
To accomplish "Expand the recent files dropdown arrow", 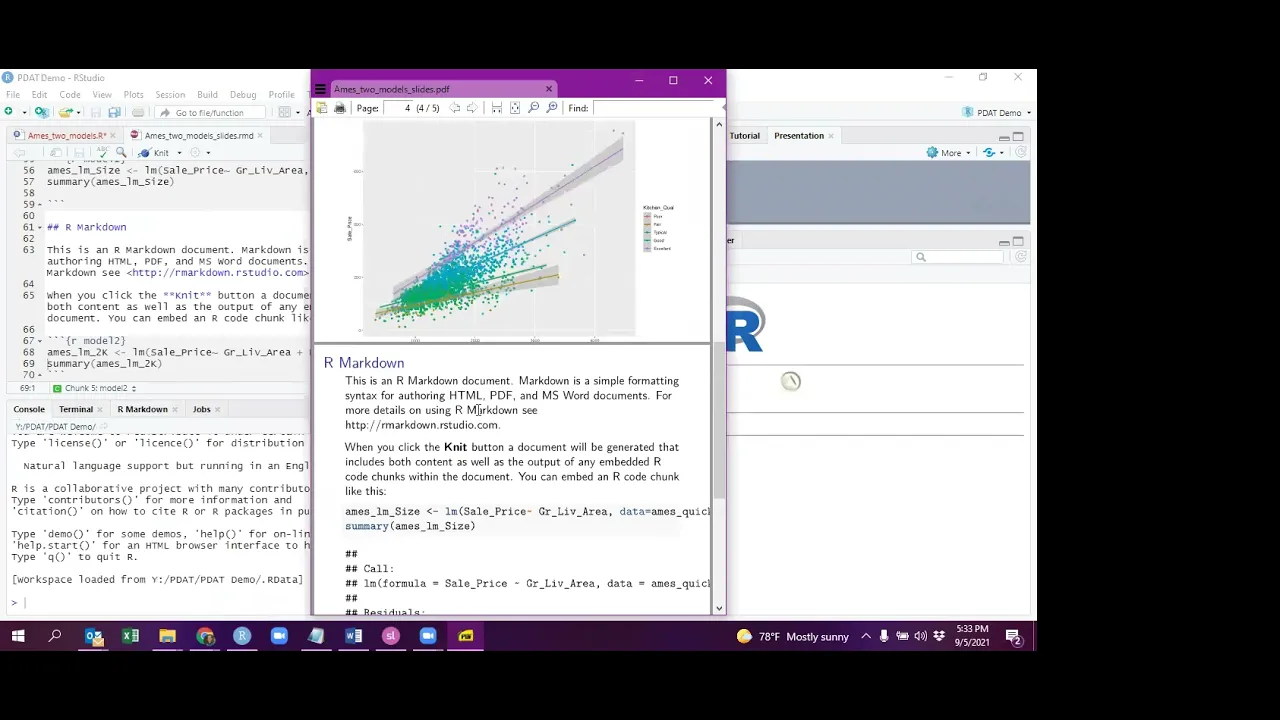I will (x=78, y=113).
